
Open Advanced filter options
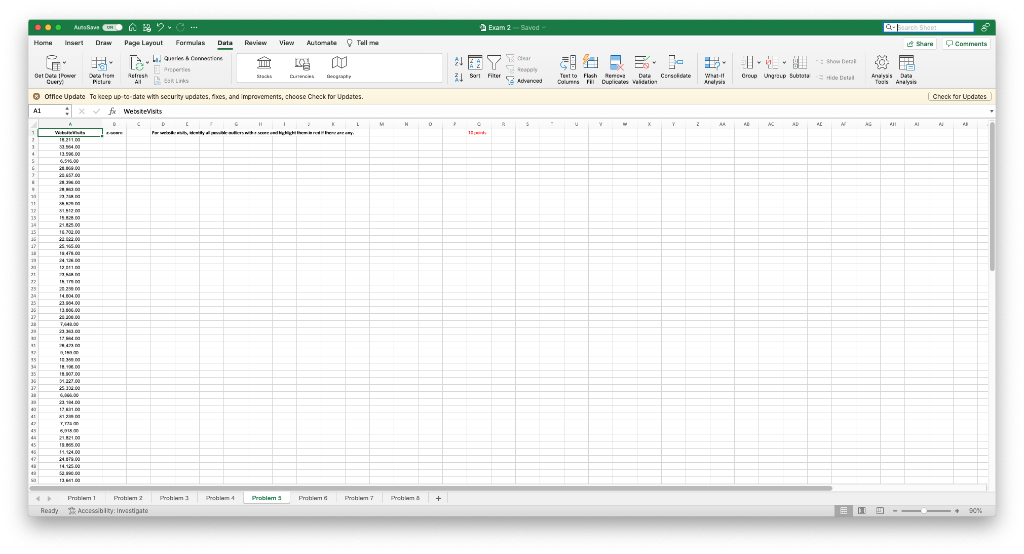point(524,81)
